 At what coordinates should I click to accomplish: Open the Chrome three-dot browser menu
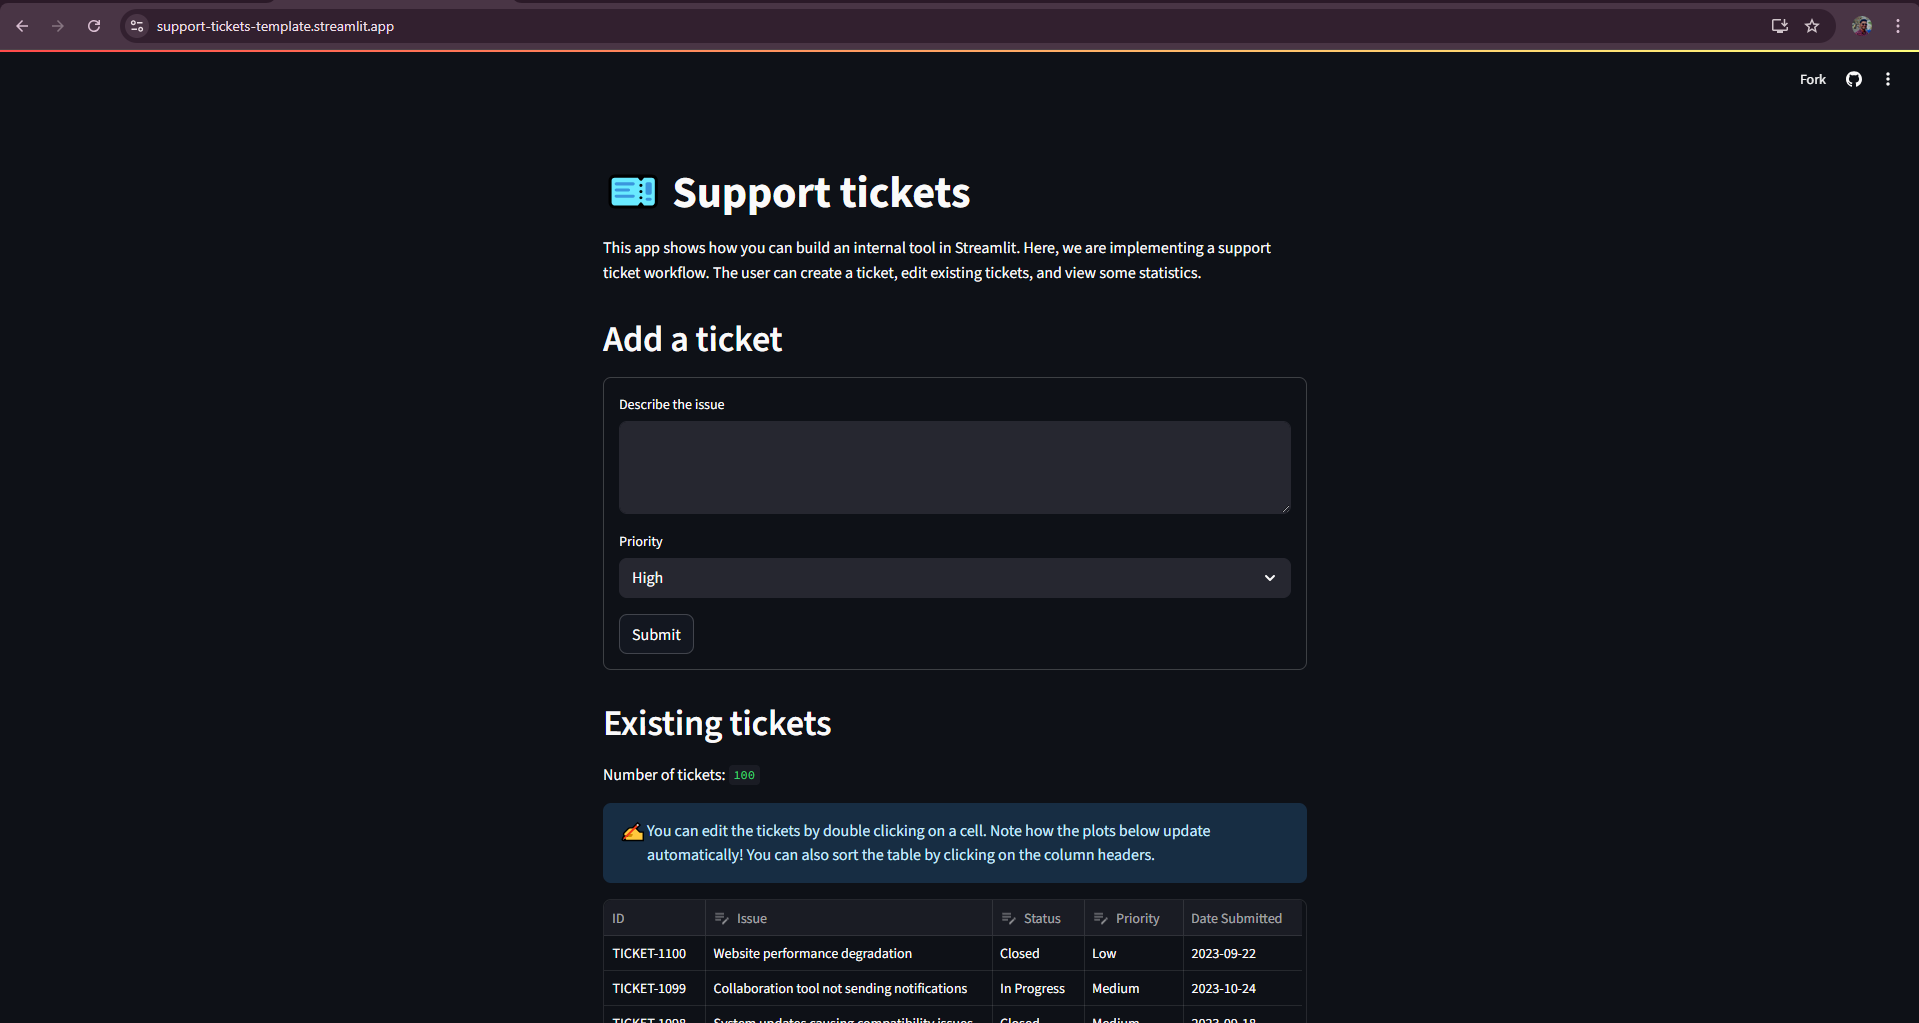click(x=1898, y=26)
